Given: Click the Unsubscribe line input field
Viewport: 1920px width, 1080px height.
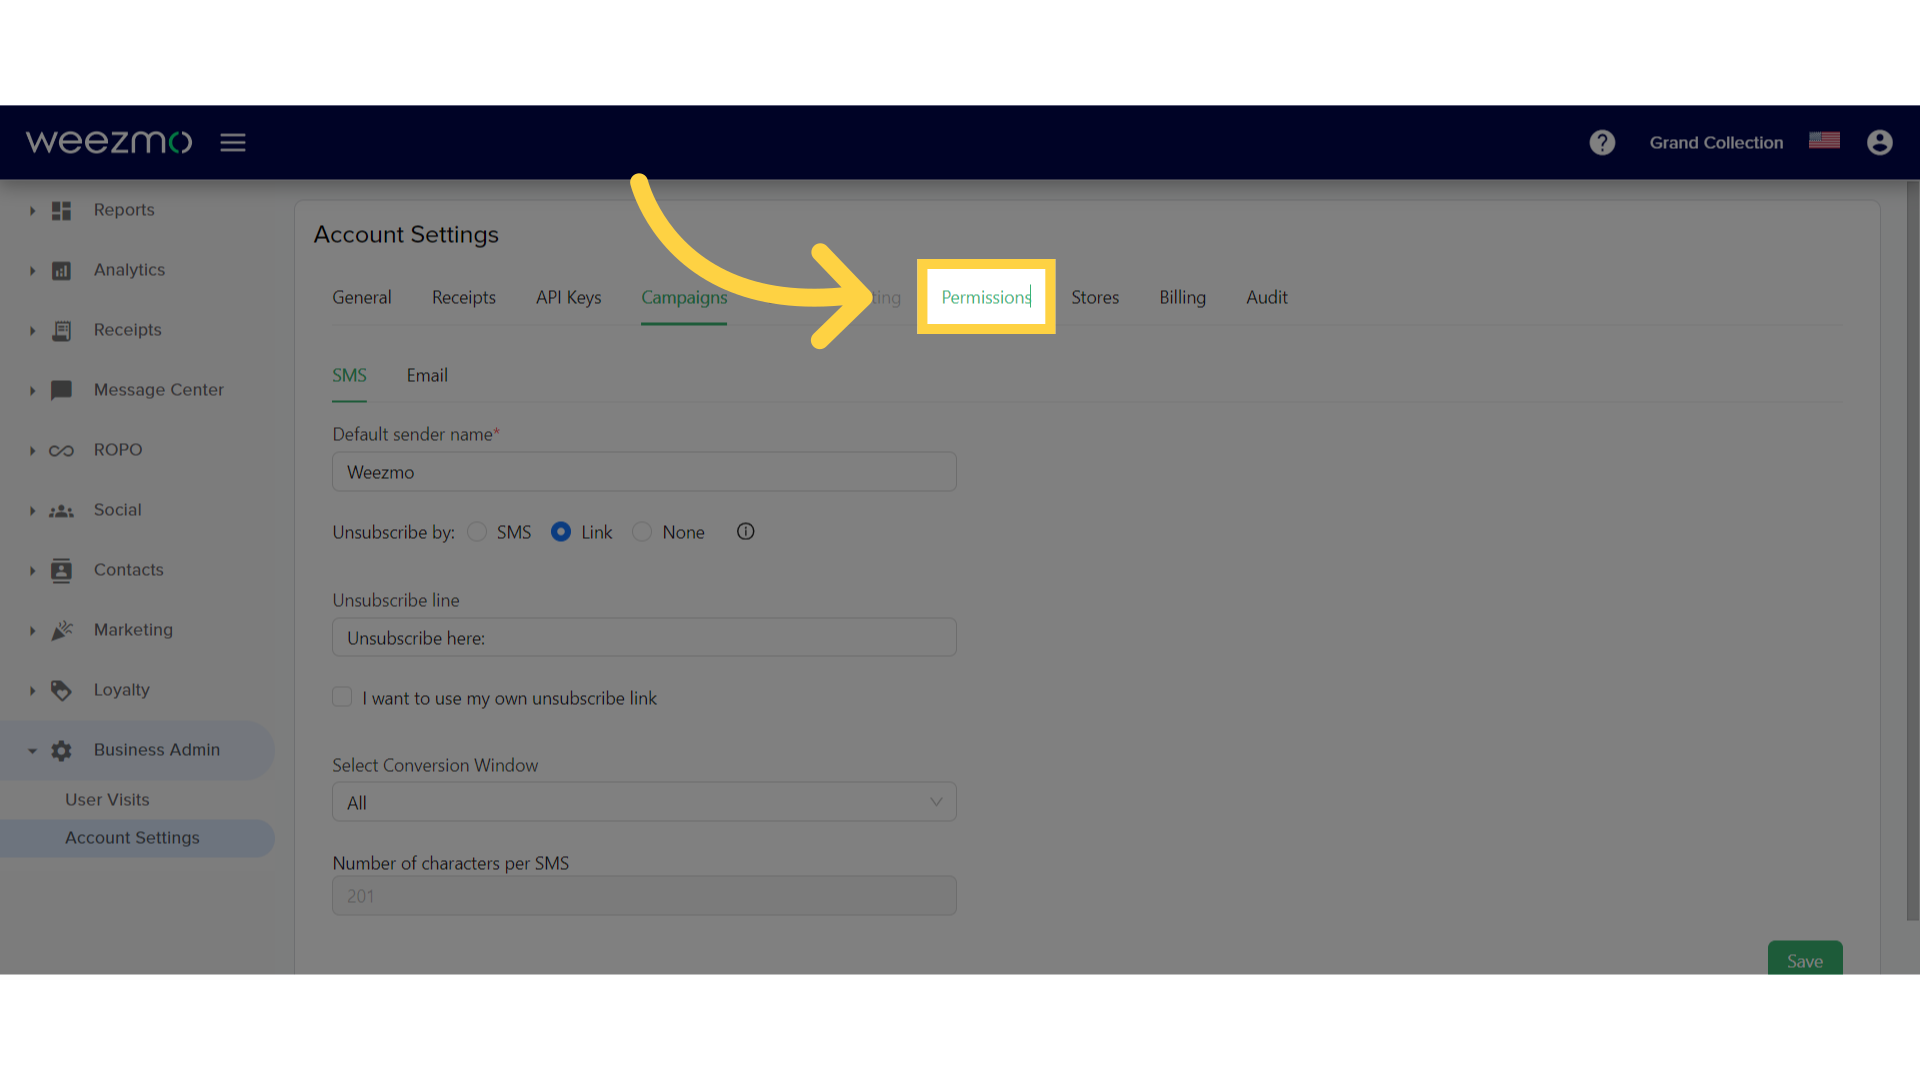Looking at the screenshot, I should click(645, 637).
